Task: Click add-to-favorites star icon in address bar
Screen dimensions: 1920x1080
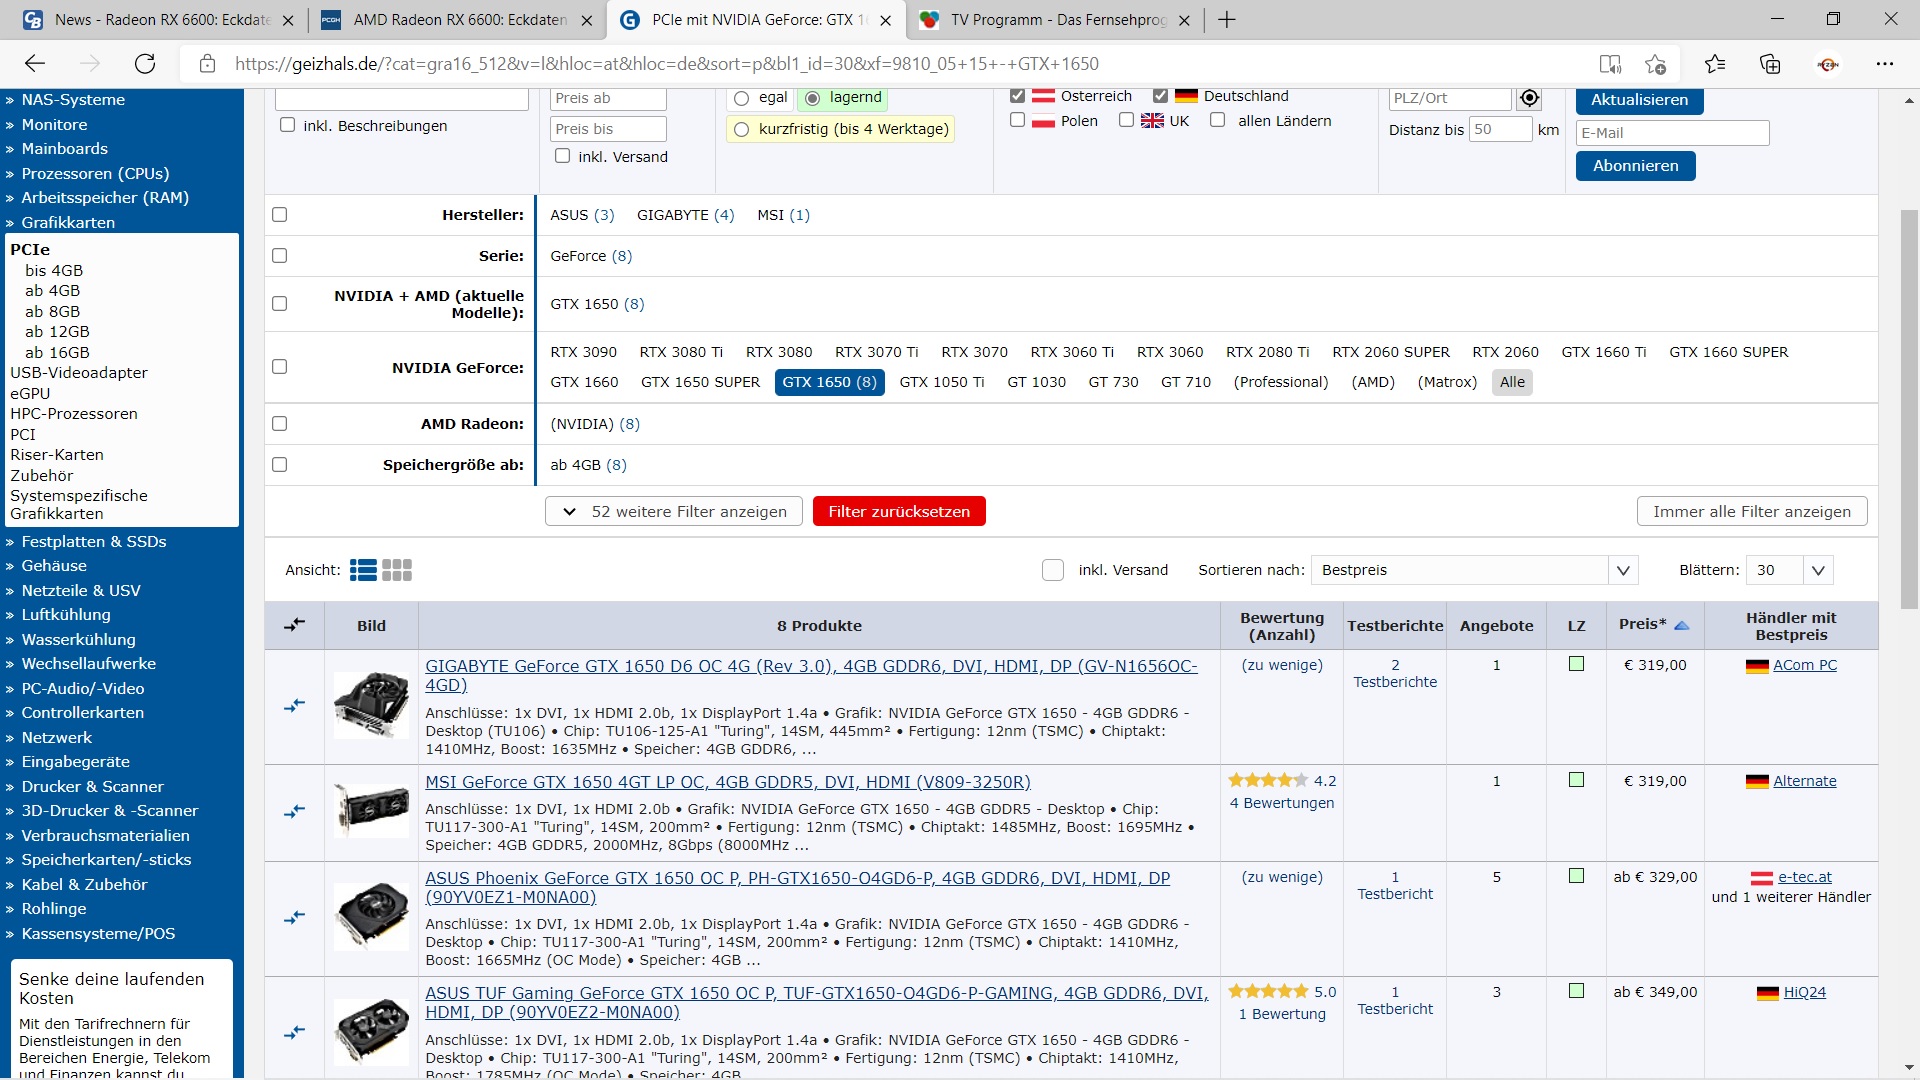Action: pos(1655,64)
